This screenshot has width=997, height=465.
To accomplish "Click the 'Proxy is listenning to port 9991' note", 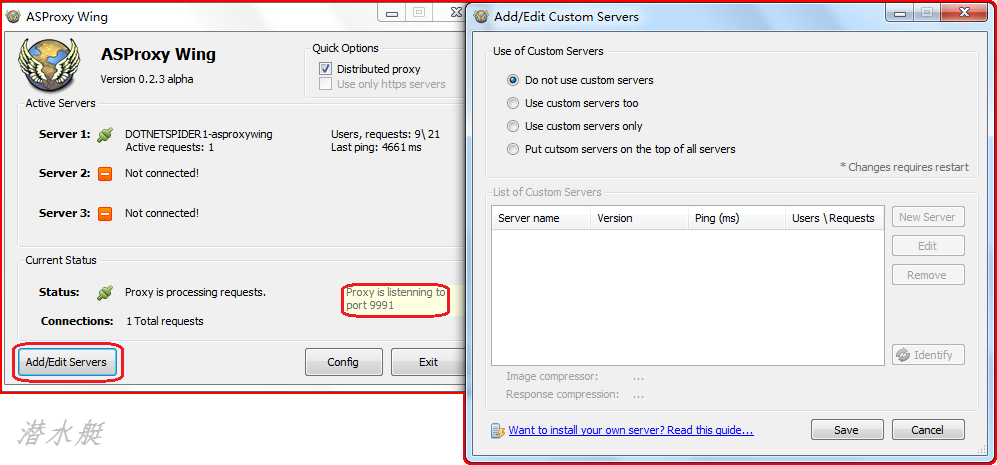I will [x=395, y=299].
